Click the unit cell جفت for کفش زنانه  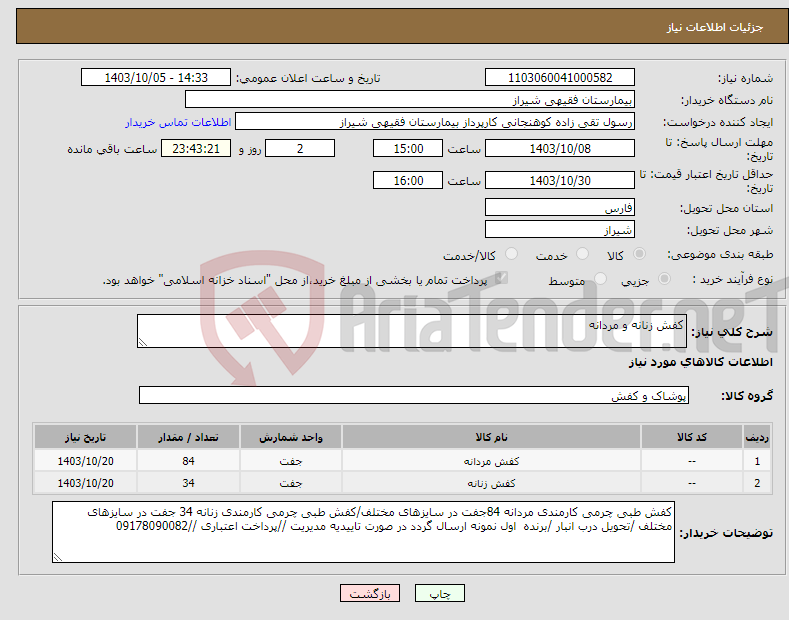[x=291, y=483]
